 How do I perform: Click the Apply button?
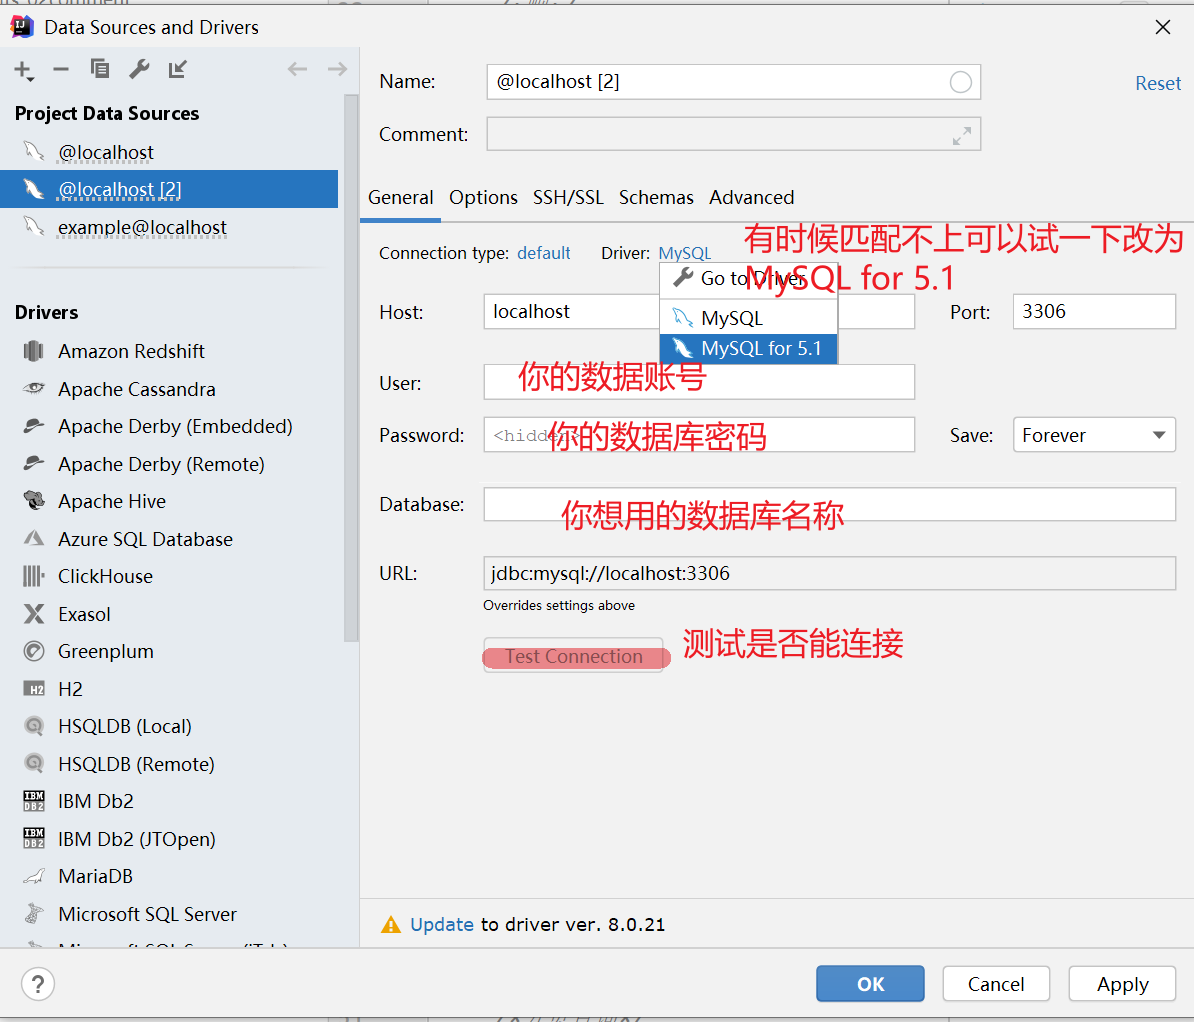pos(1123,984)
